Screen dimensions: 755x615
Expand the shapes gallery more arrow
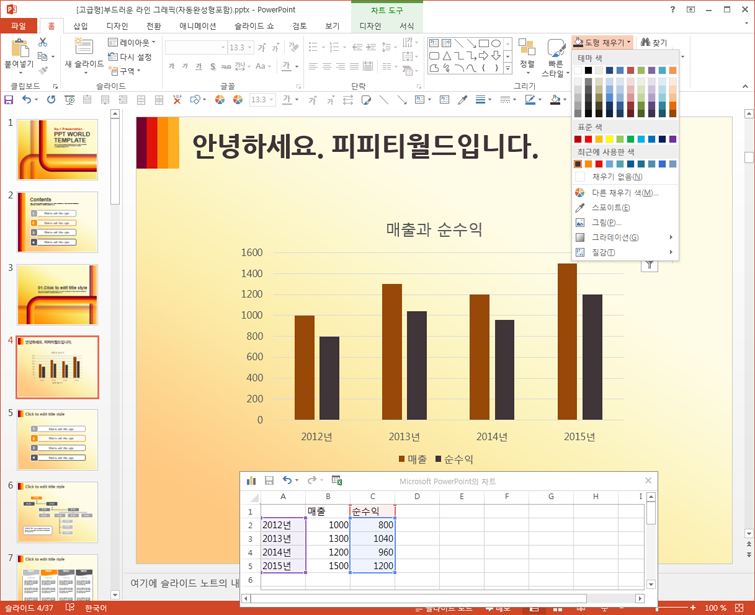point(508,68)
